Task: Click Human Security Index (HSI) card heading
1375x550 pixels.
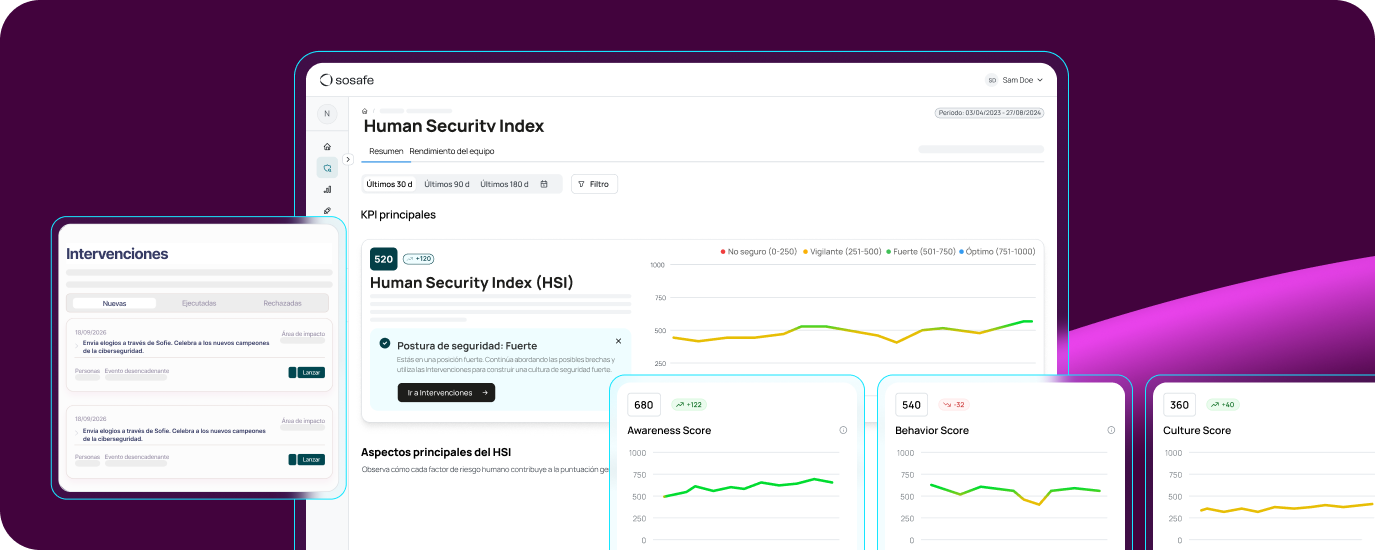Action: click(472, 283)
